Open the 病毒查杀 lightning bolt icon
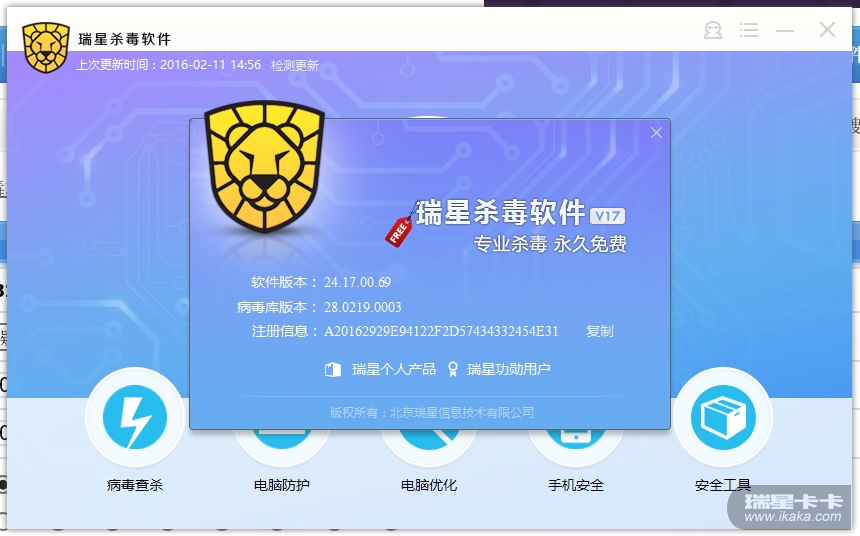This screenshot has width=860, height=536. tap(134, 417)
